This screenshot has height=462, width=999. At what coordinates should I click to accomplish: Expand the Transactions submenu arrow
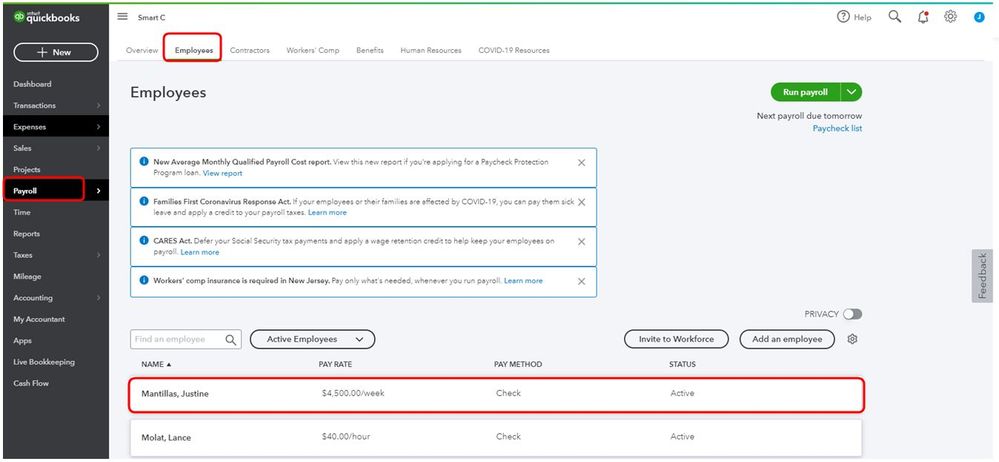coord(98,106)
